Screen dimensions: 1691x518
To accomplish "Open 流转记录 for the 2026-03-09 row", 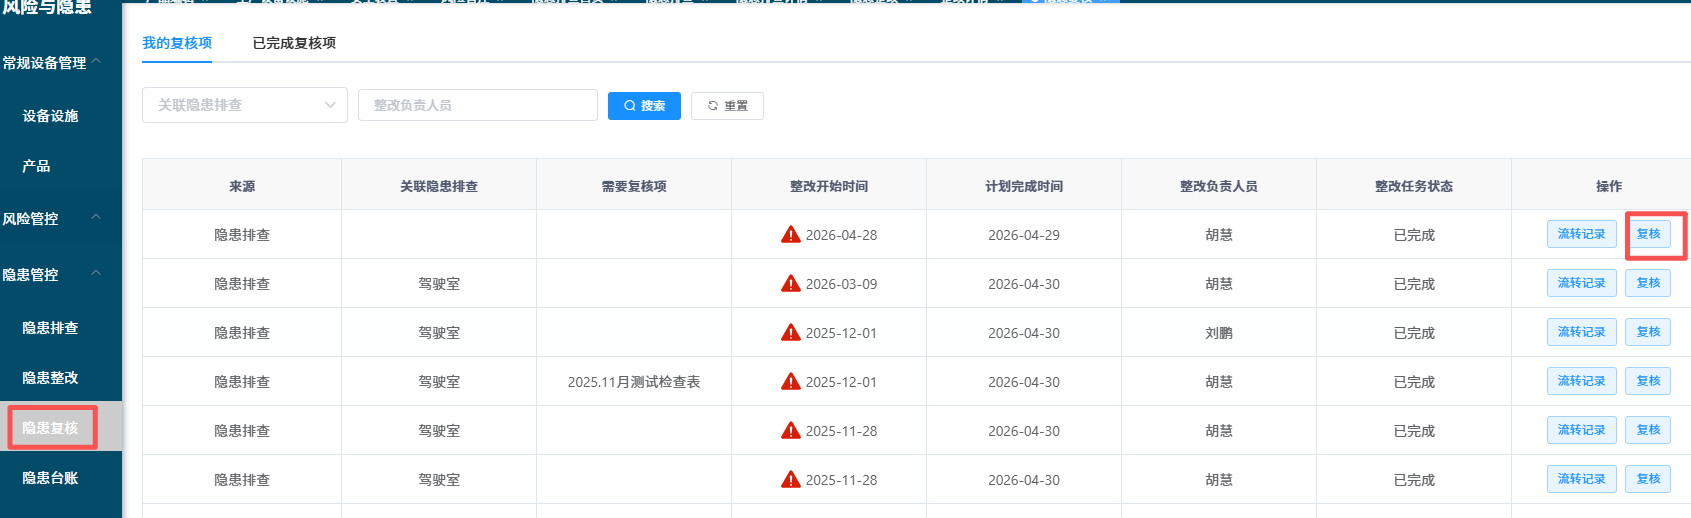I will [x=1581, y=283].
